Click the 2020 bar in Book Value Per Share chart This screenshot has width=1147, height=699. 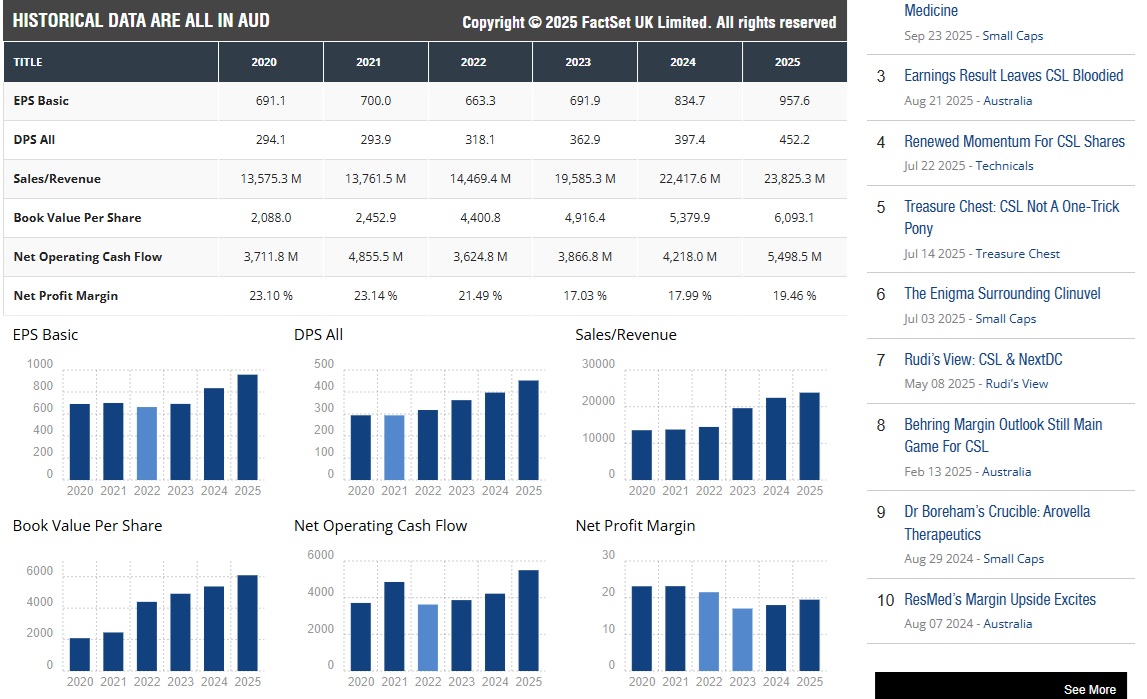point(80,654)
